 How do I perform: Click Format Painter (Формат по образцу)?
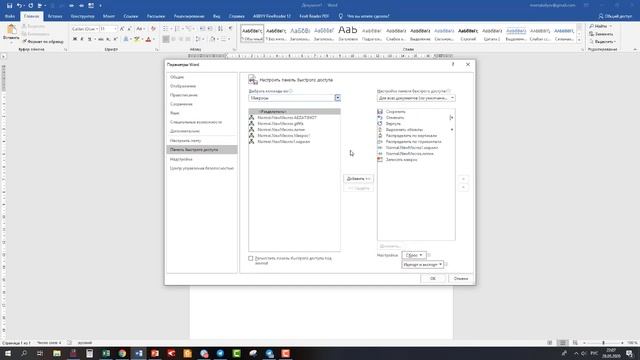pos(43,42)
